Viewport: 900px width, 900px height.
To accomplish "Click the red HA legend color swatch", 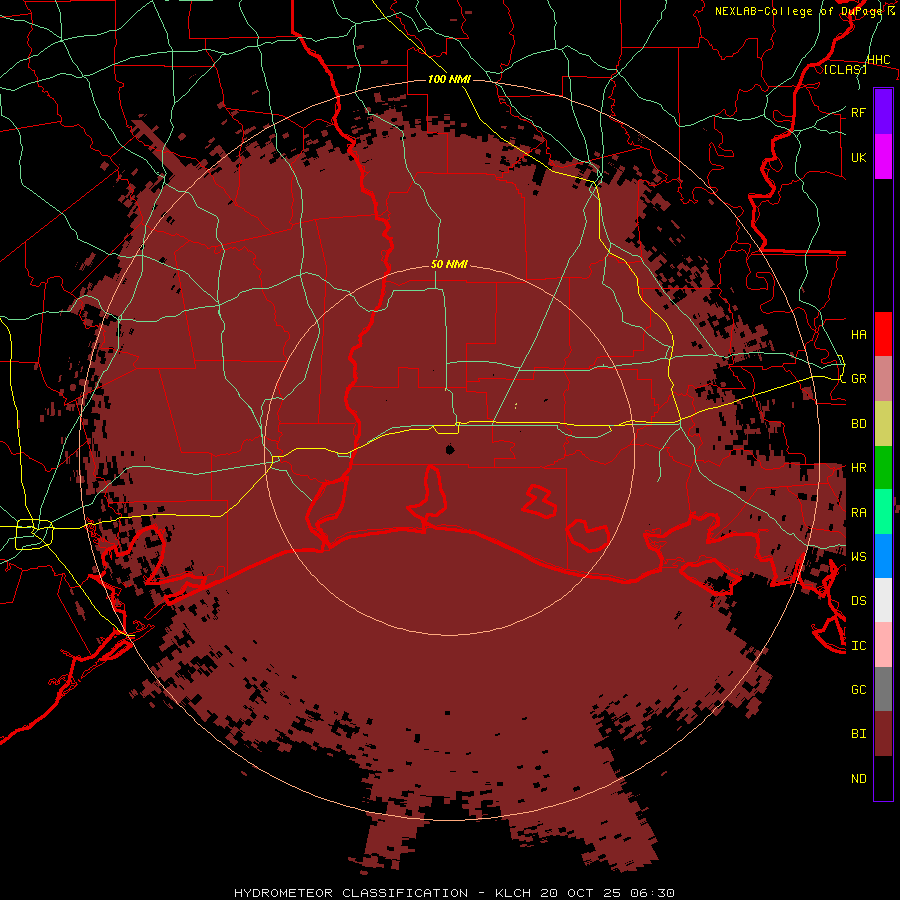I will (883, 334).
